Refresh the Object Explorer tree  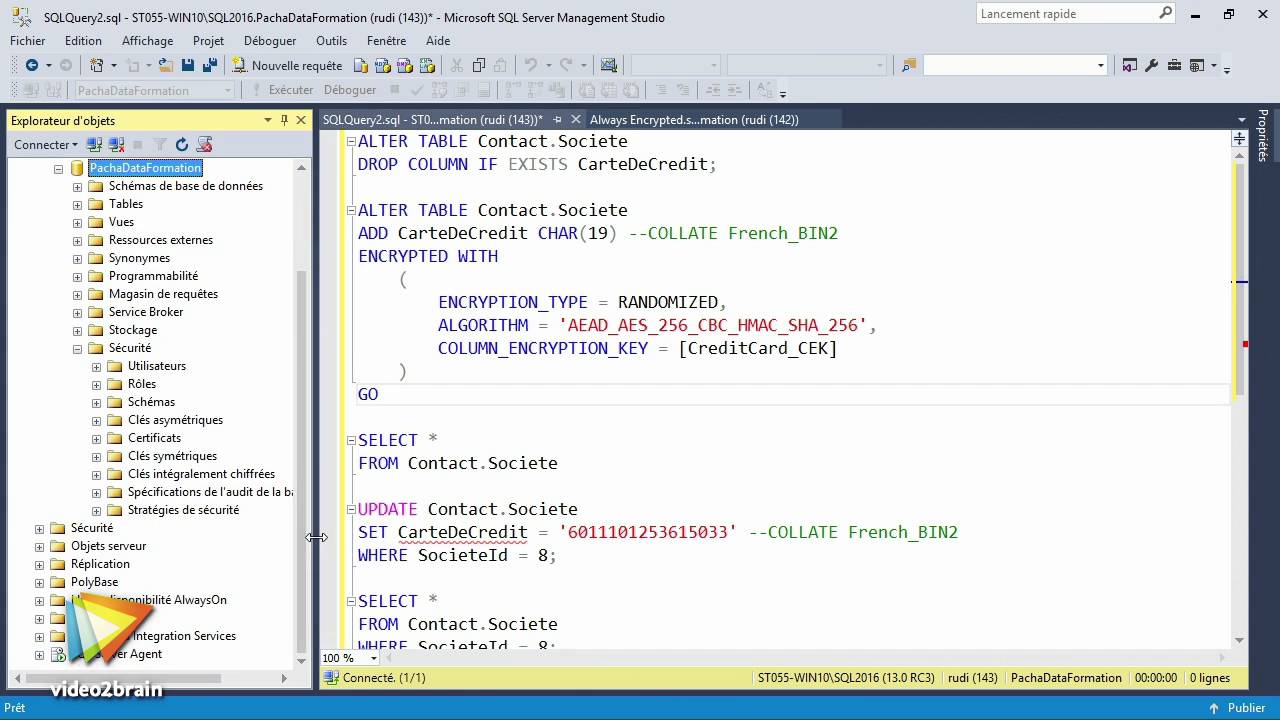point(182,145)
